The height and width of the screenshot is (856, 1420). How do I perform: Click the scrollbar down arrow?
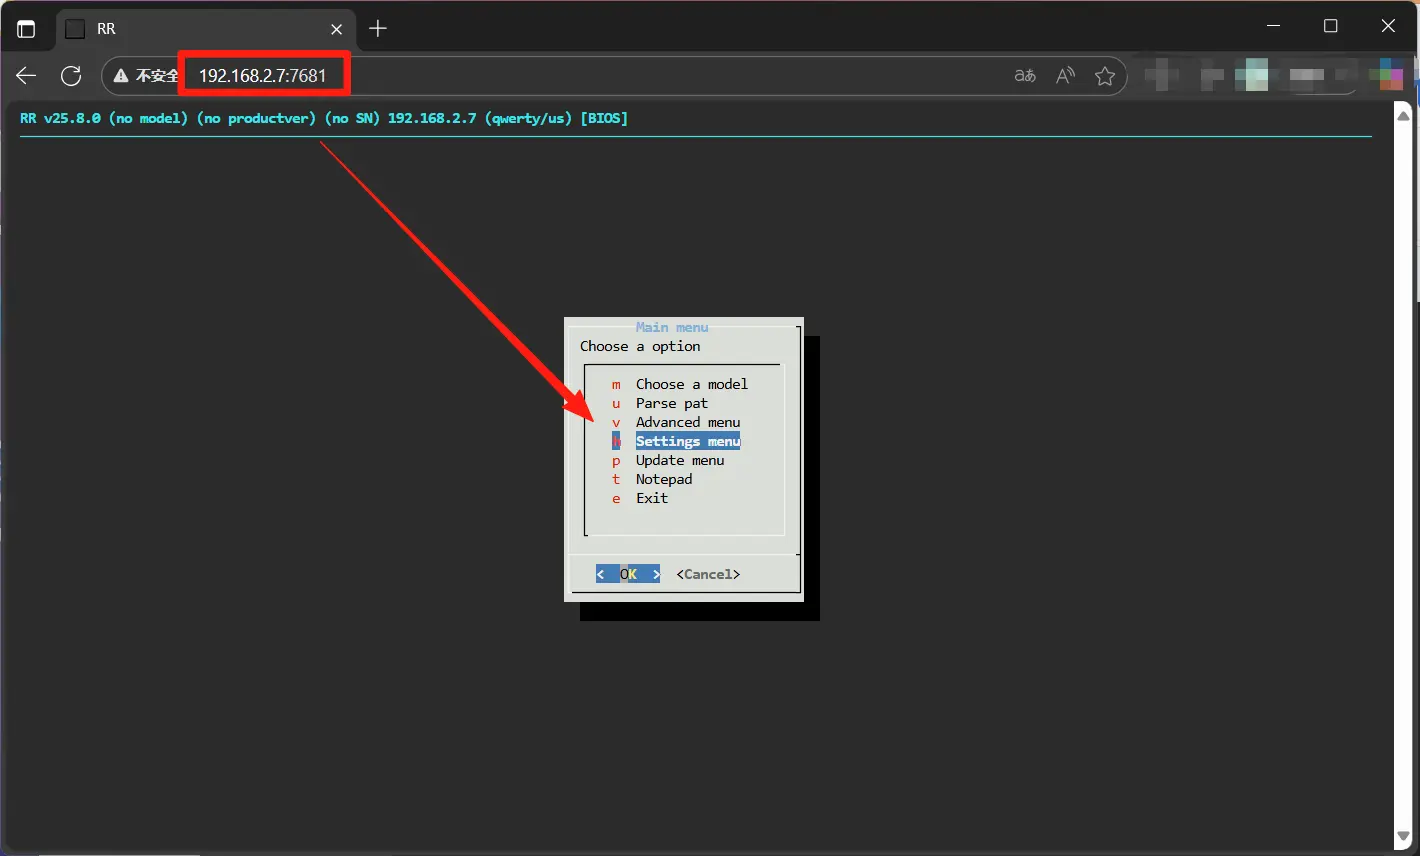pos(1403,836)
